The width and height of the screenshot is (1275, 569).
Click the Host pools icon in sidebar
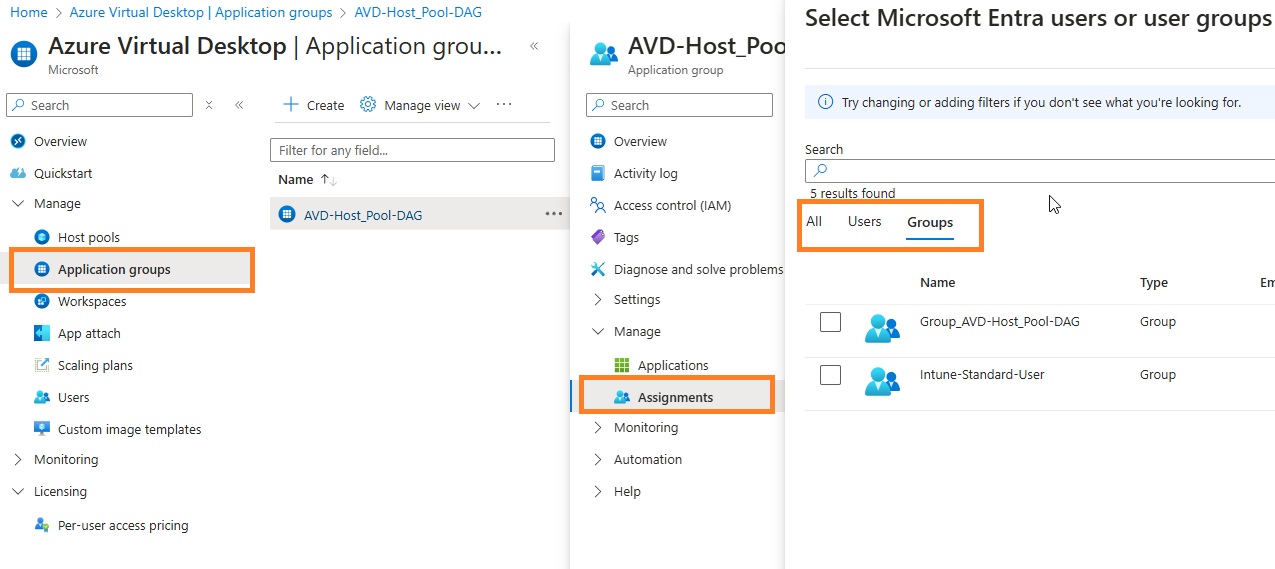pos(42,237)
